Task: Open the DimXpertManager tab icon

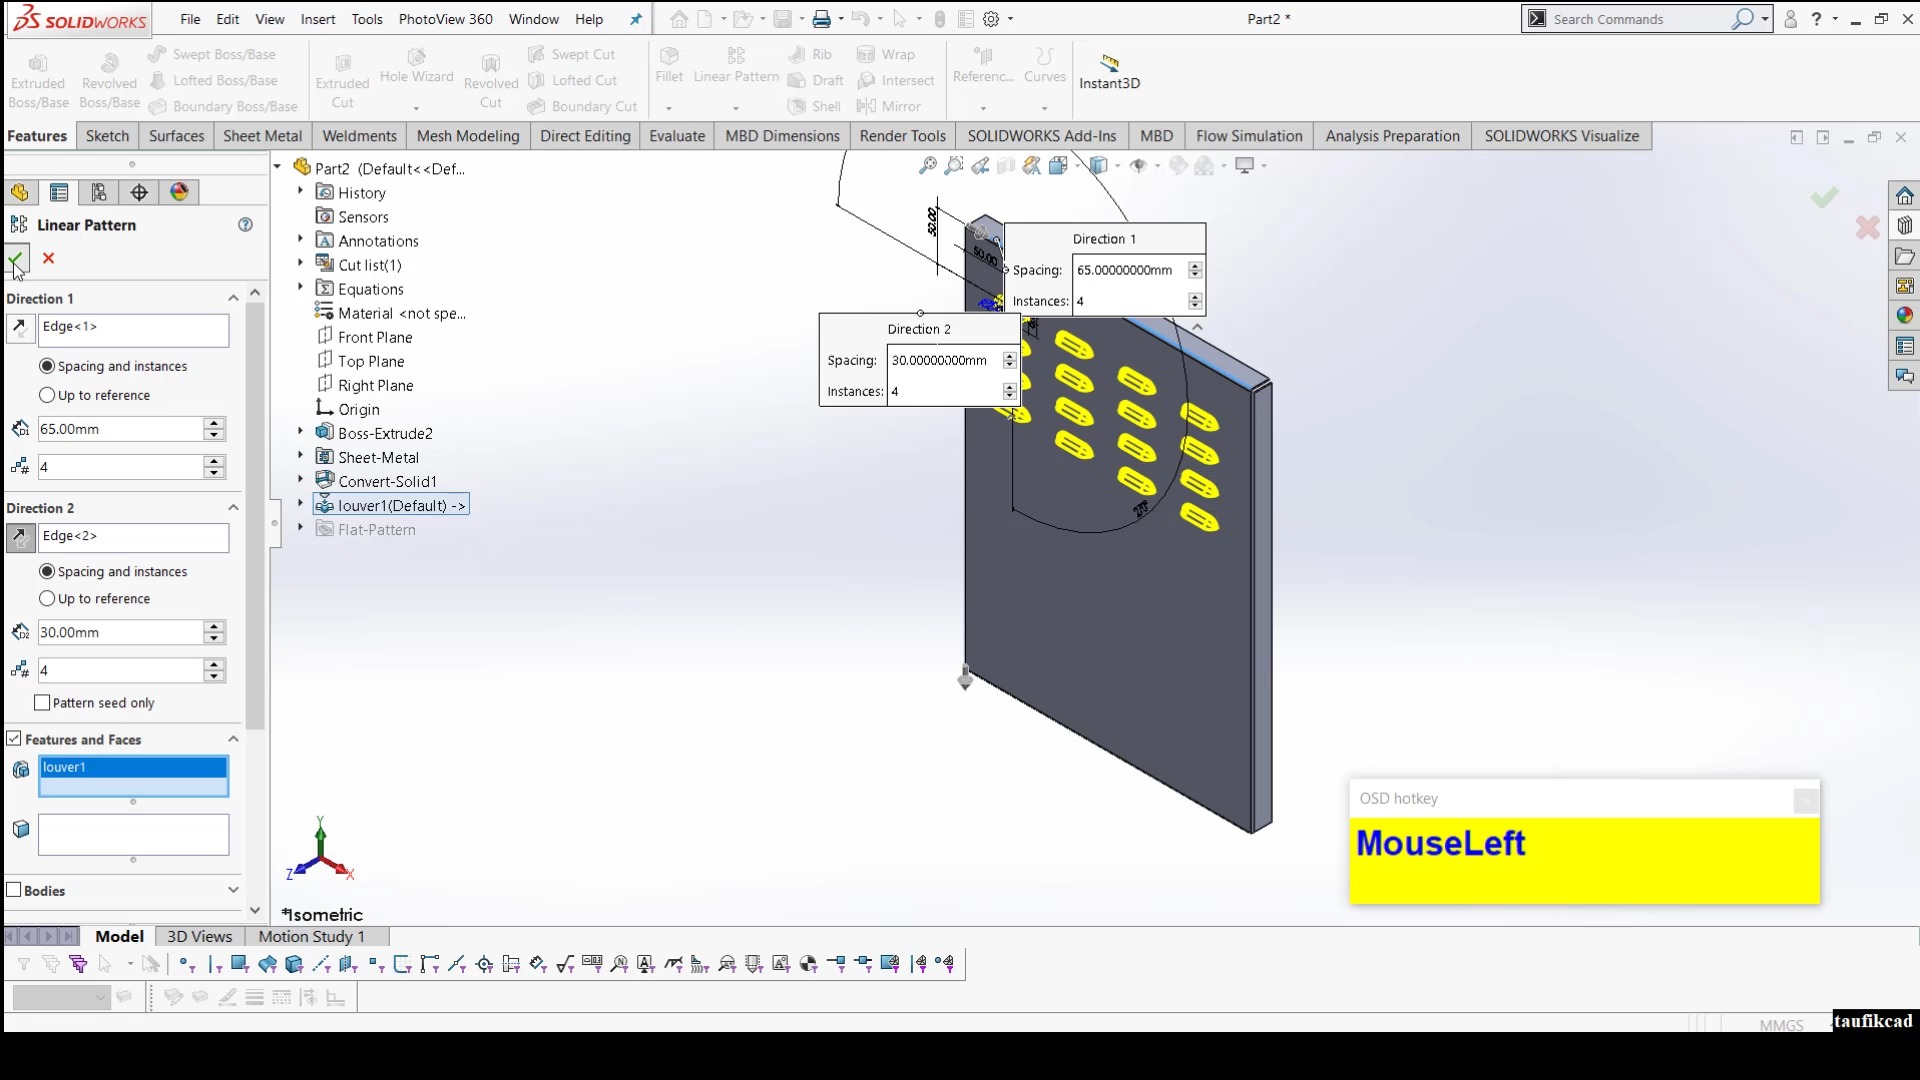Action: click(x=139, y=192)
